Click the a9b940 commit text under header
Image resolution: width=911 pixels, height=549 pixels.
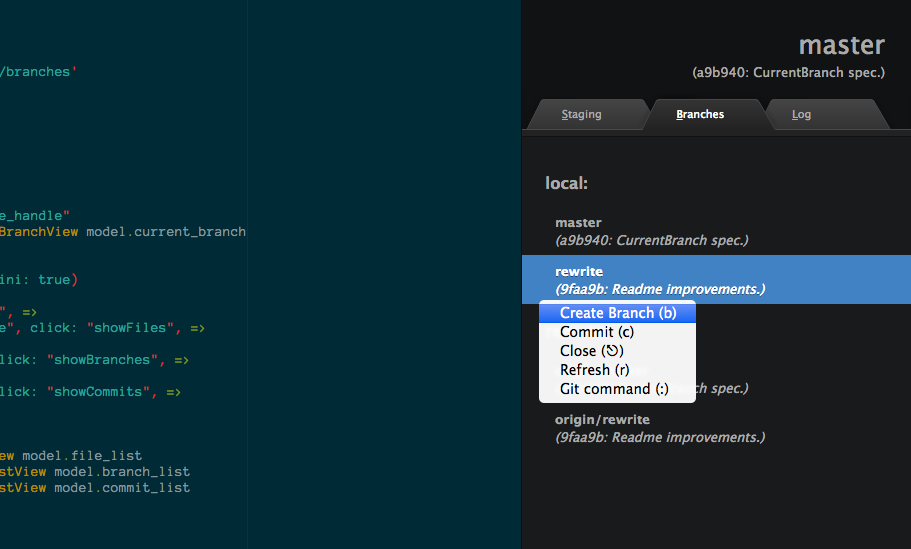(788, 73)
